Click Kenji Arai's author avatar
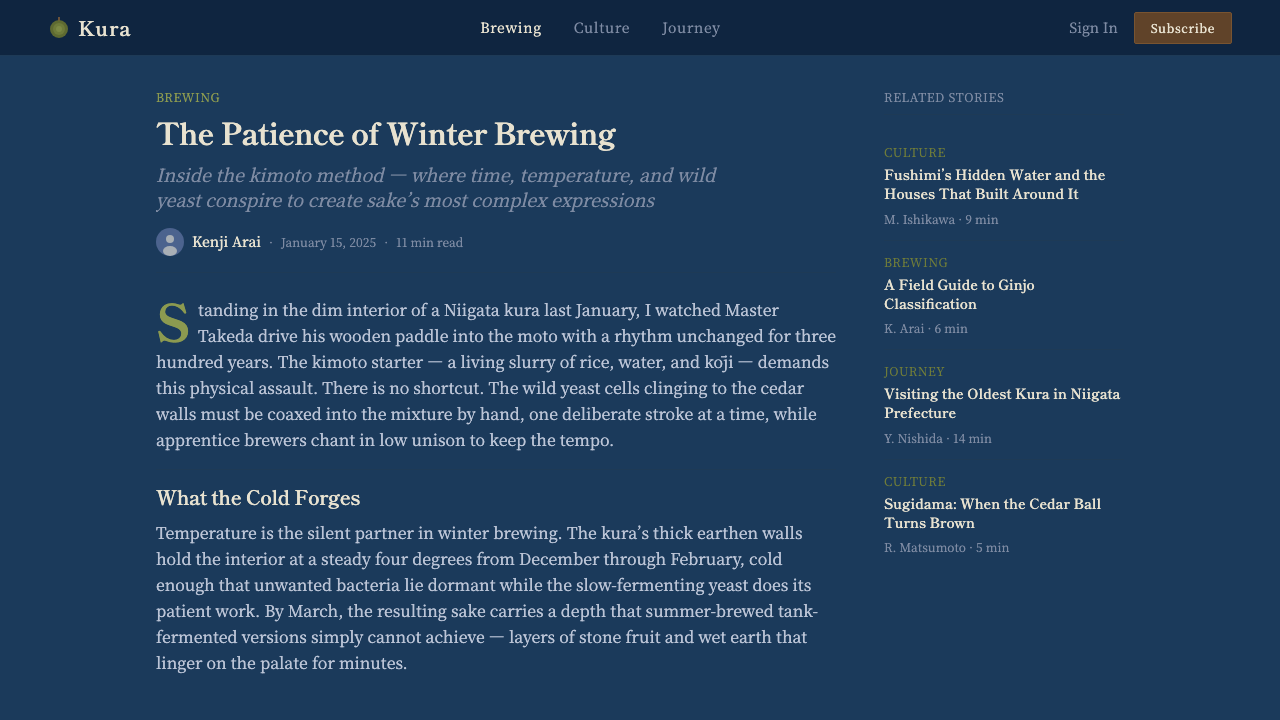Screen dimensions: 1280x720 pos(170,242)
